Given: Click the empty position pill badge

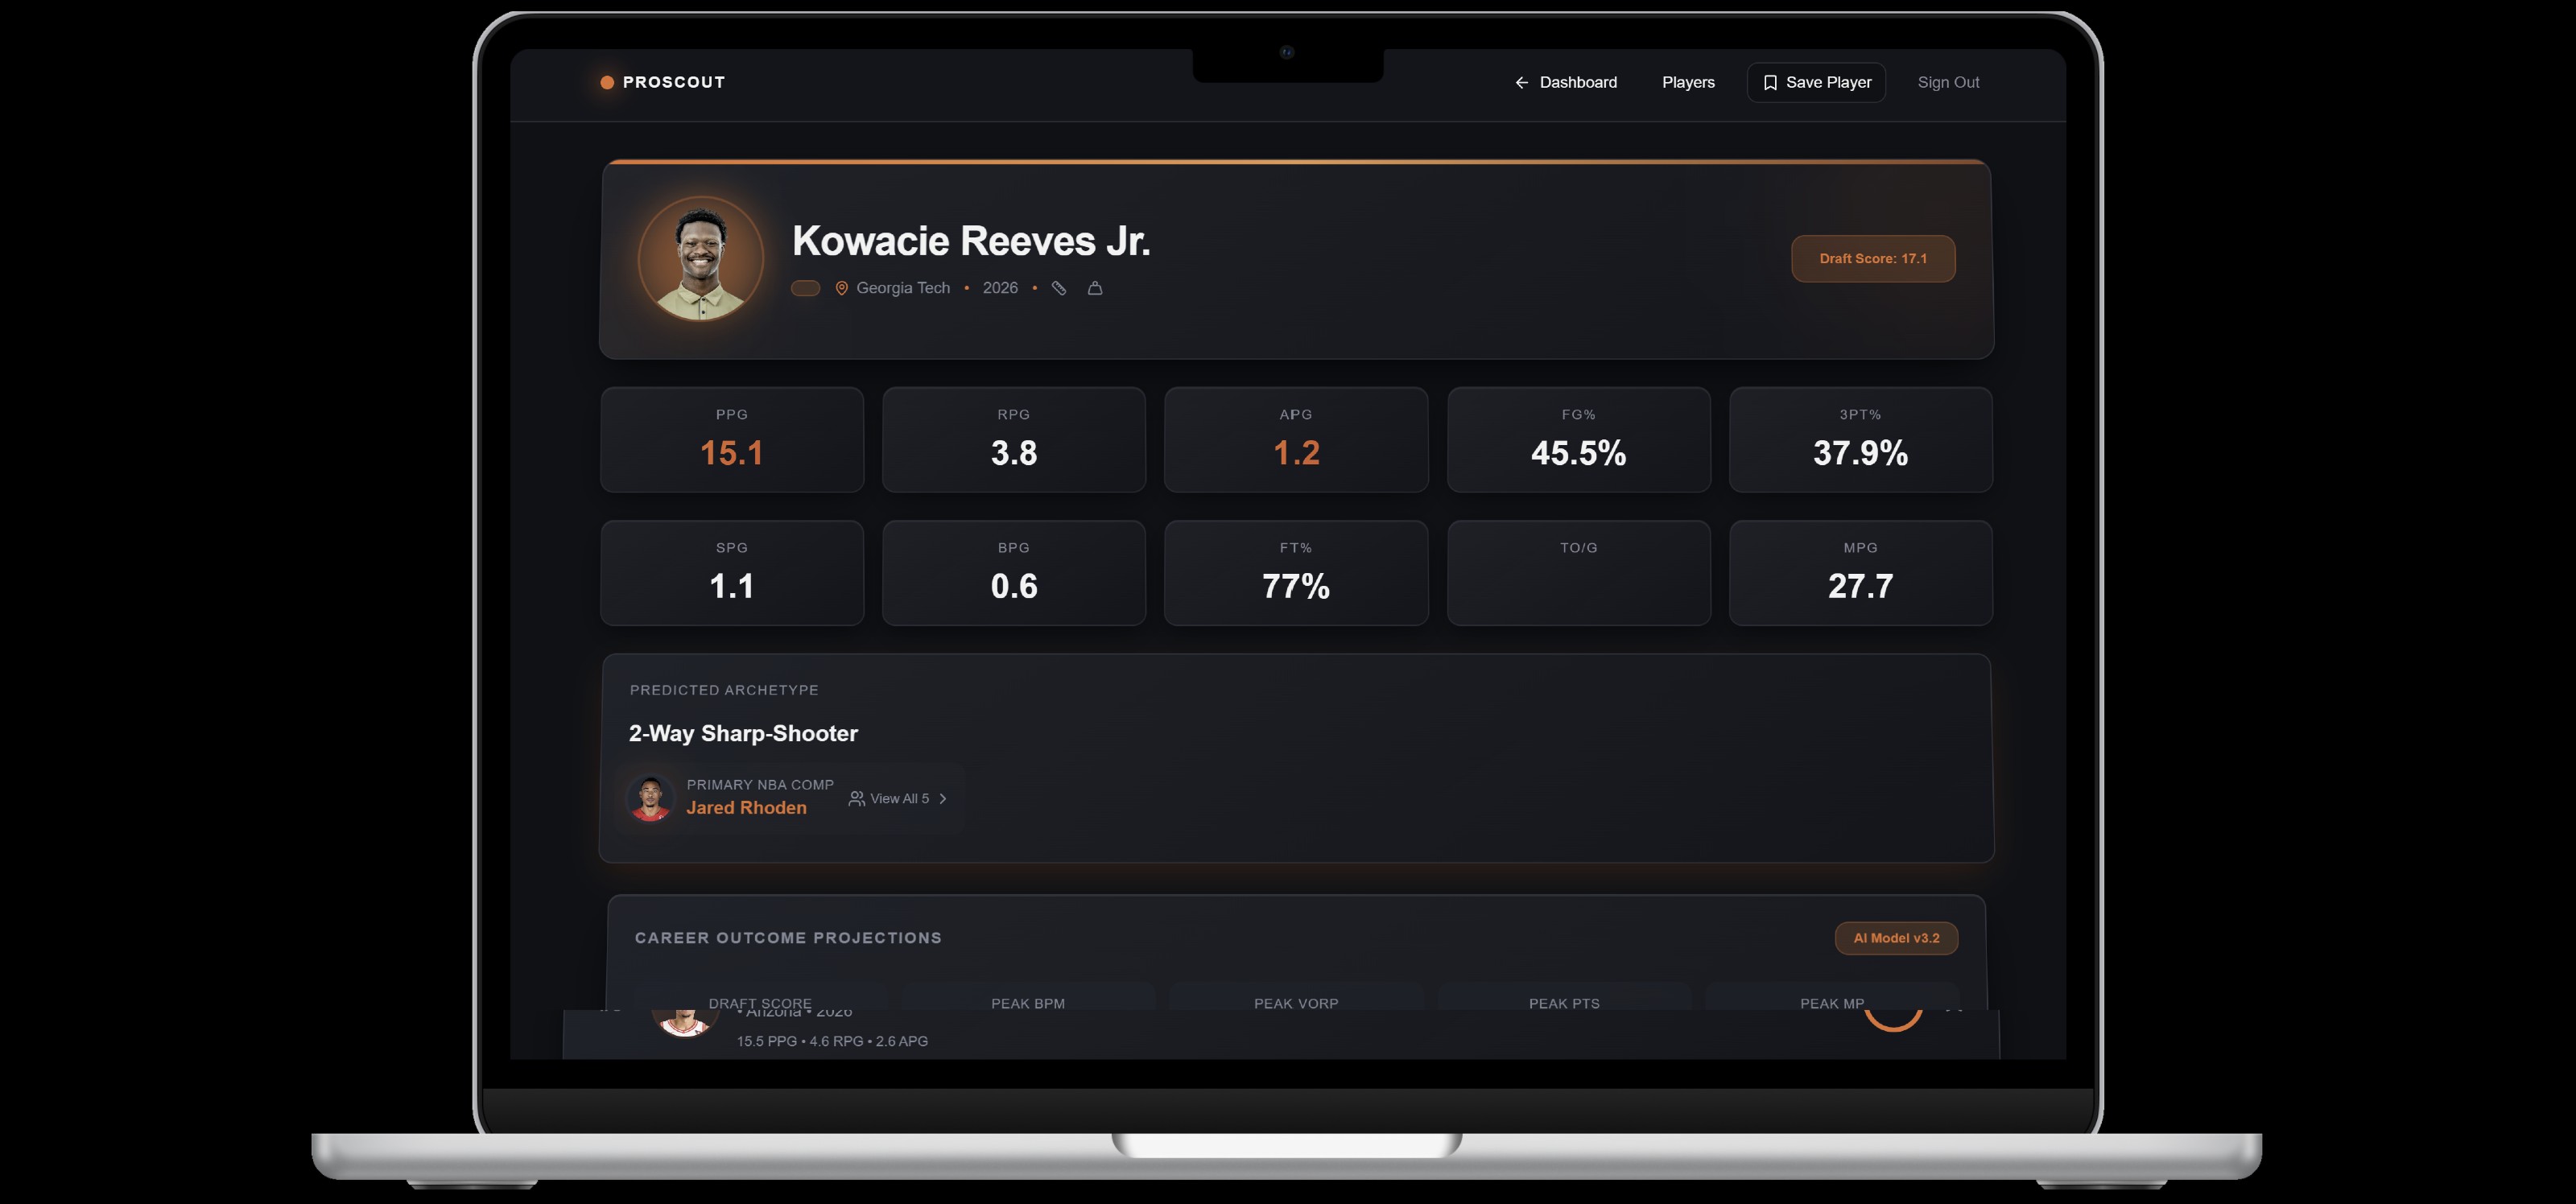Looking at the screenshot, I should [805, 288].
